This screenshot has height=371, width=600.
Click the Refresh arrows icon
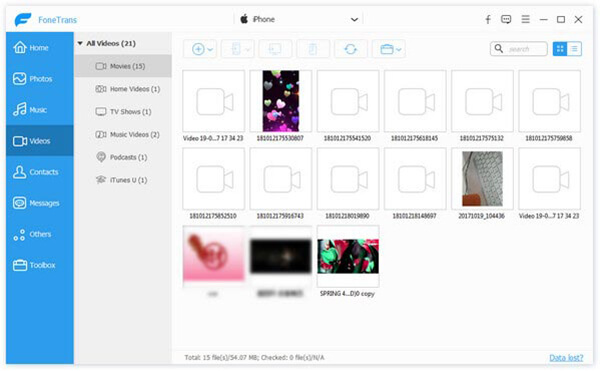click(351, 49)
